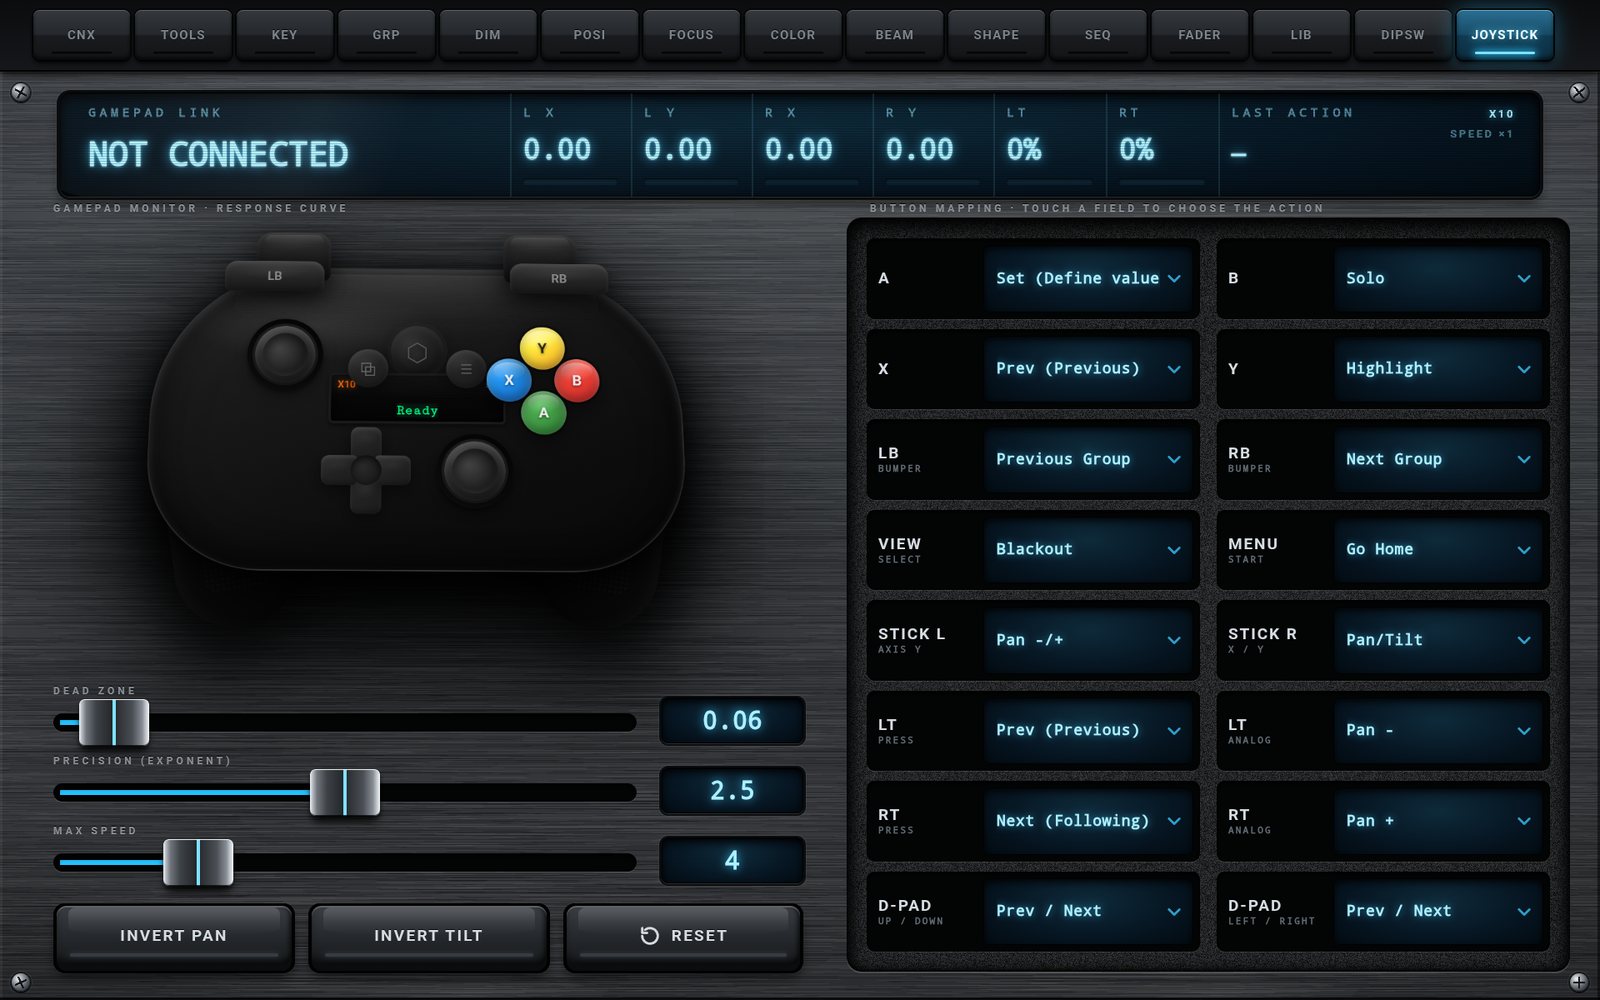This screenshot has width=1600, height=1000.
Task: Click the Max Speed slider handle
Action: (x=198, y=862)
